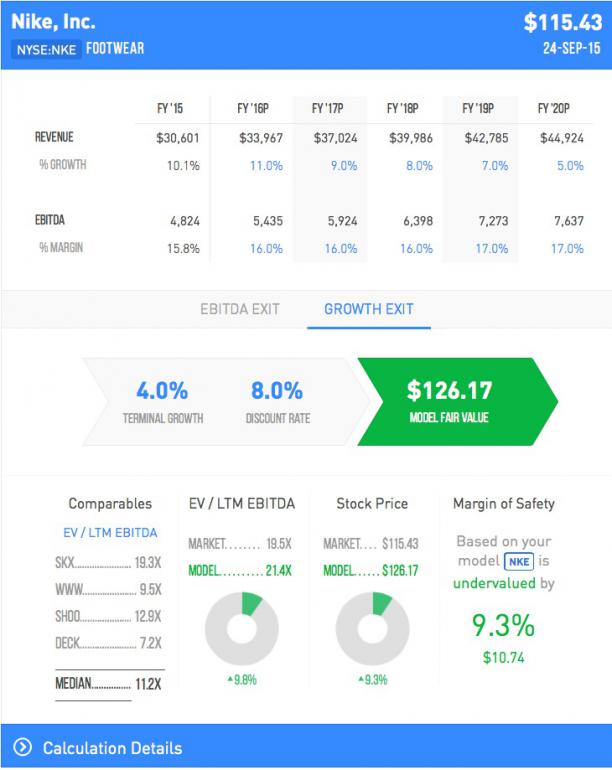Expand Calculation Details chevron icon

[23, 748]
